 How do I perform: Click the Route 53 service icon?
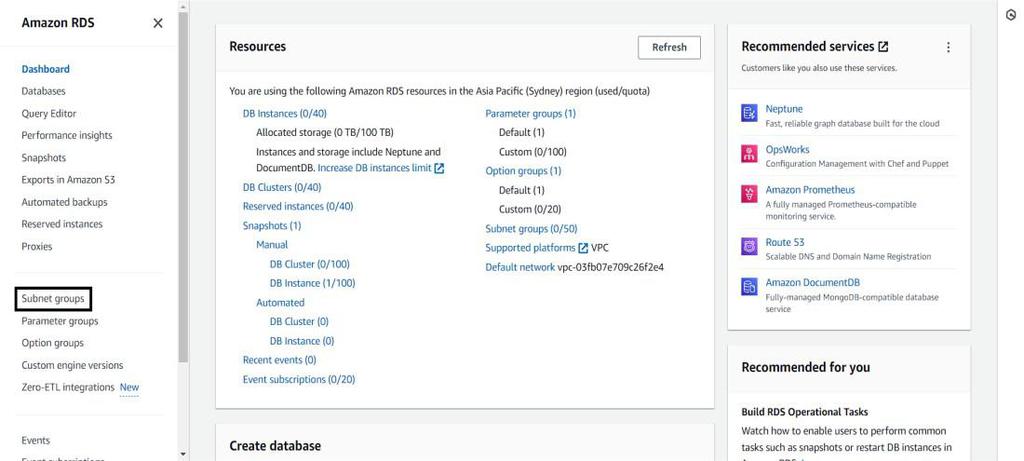click(x=749, y=247)
